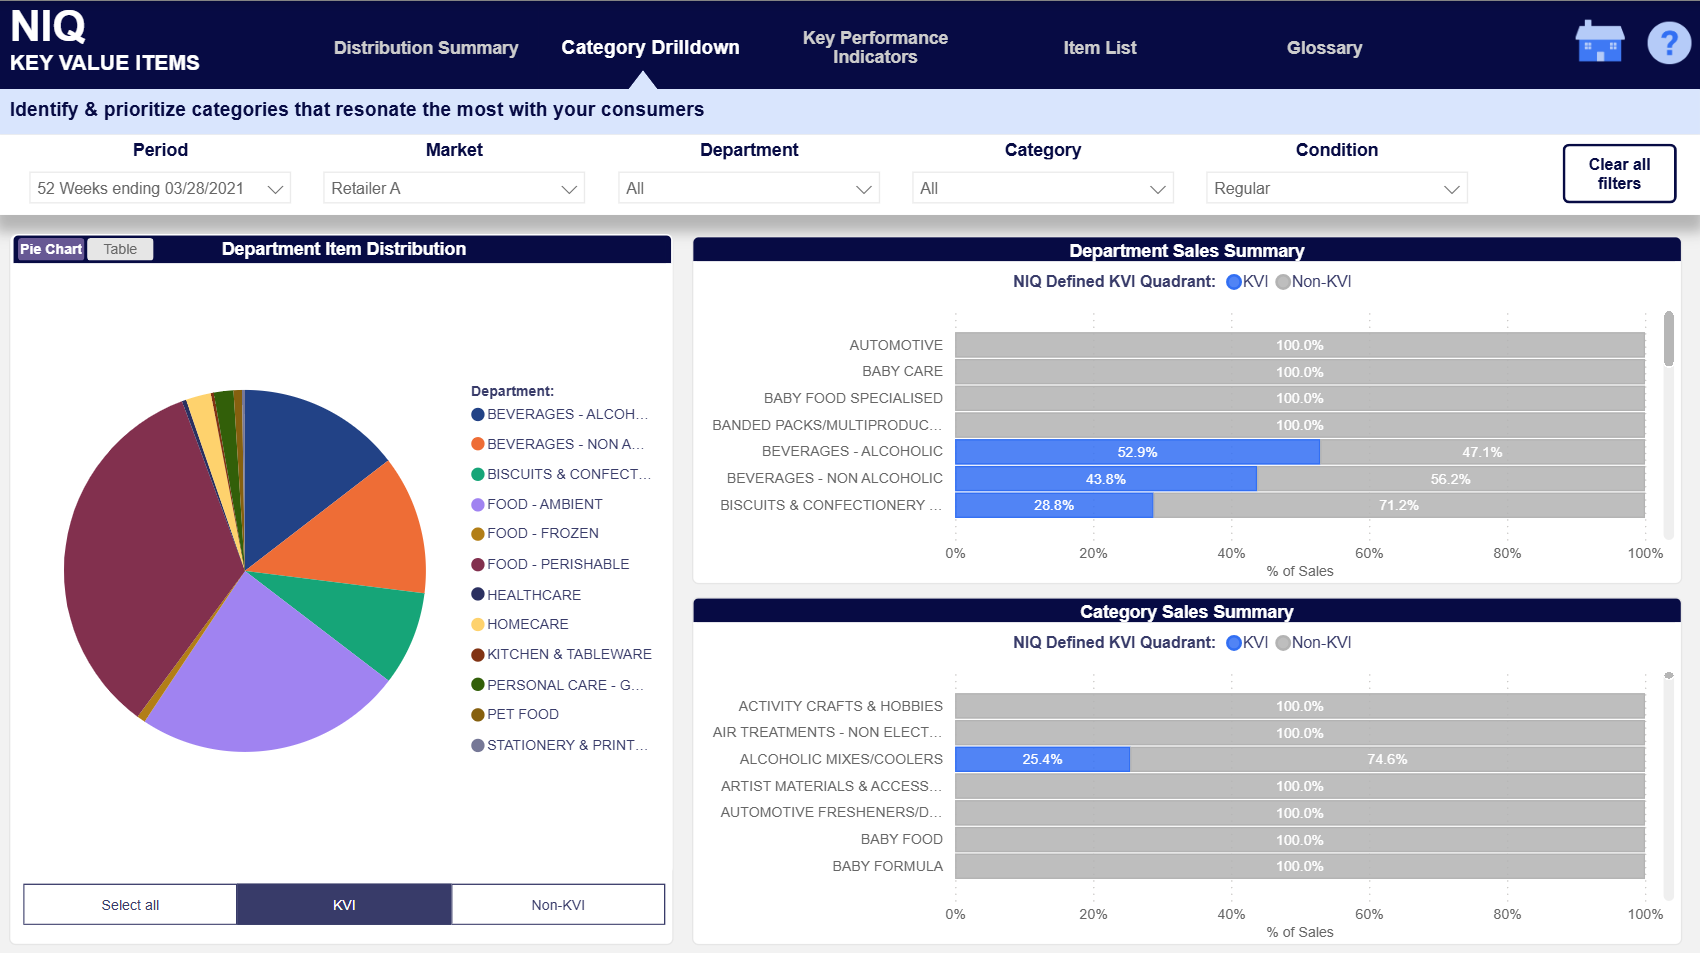
Task: Click KVI legend dot in Category Sales Summary
Action: (x=1234, y=643)
